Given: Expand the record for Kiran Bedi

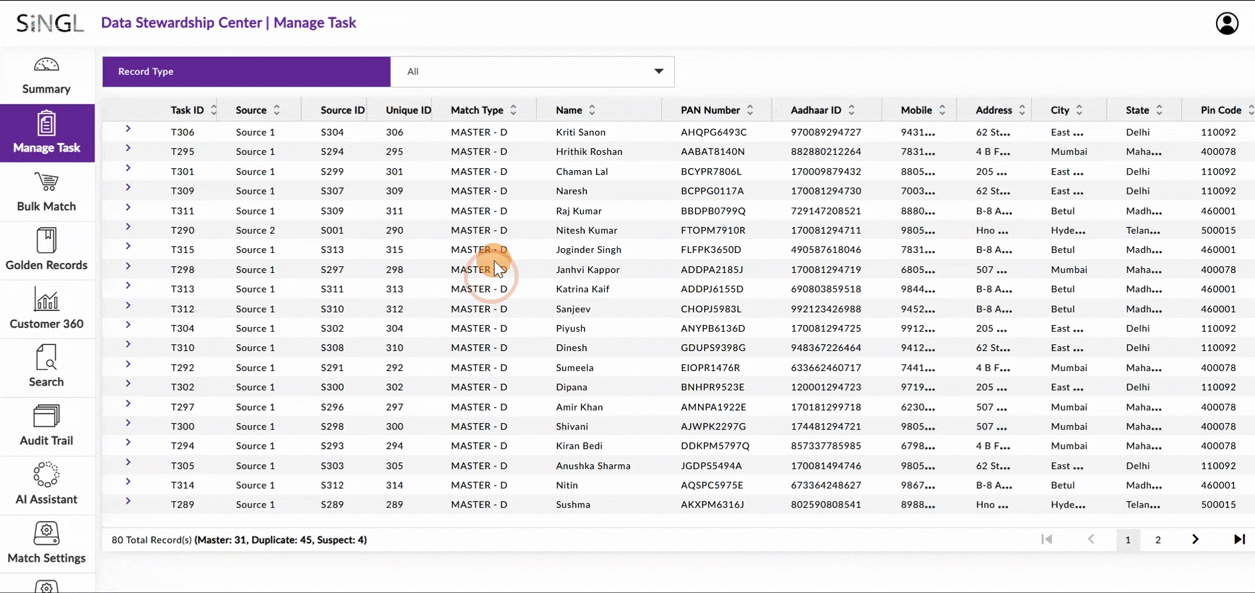Looking at the screenshot, I should coord(128,445).
